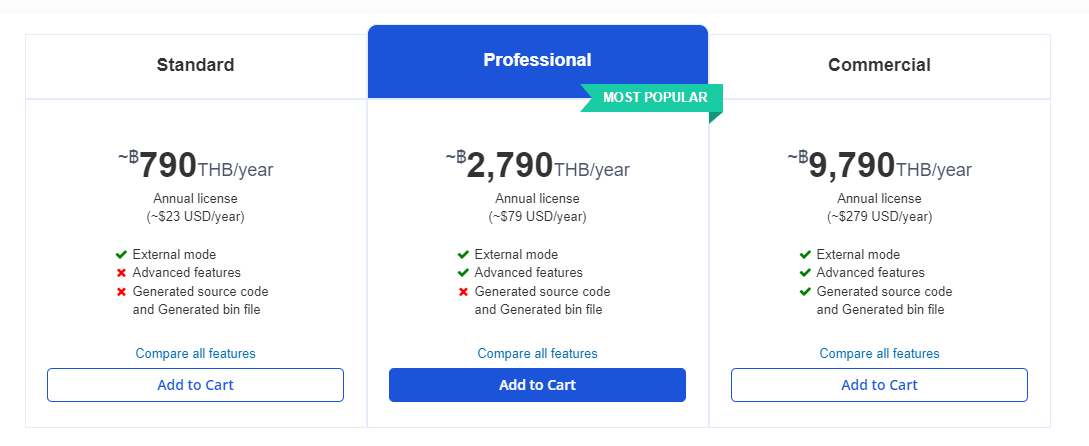Add the Standard plan to cart

[x=195, y=385]
